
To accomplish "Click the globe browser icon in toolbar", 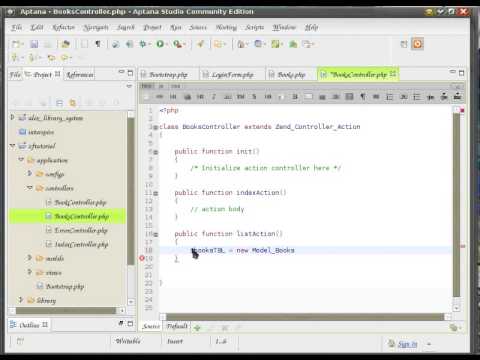I will pyautogui.click(x=116, y=44).
